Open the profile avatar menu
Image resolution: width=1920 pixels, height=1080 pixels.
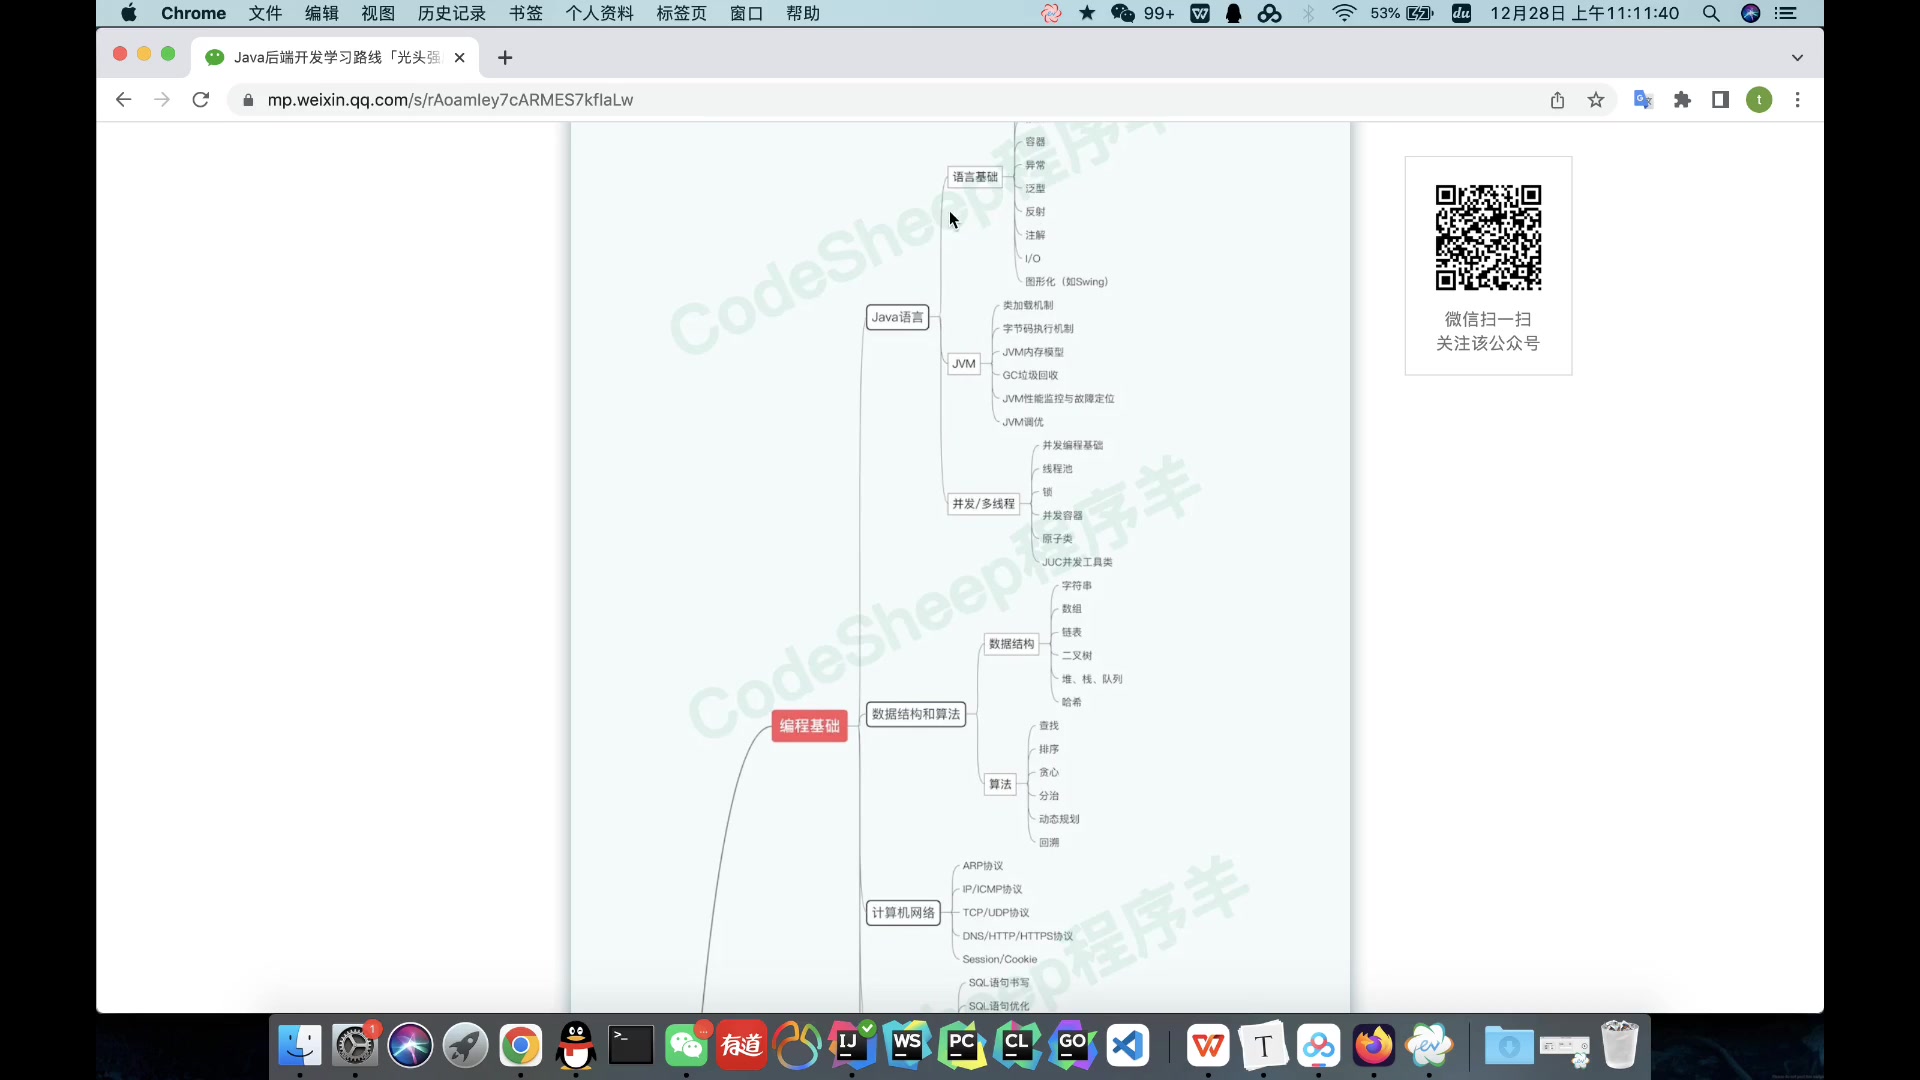click(x=1759, y=100)
